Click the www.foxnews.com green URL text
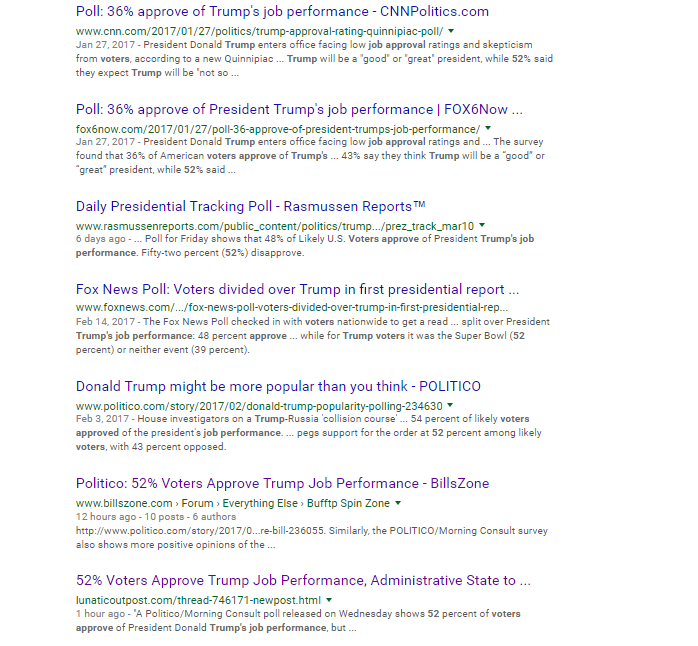Image resolution: width=698 pixels, height=646 pixels. 292,308
